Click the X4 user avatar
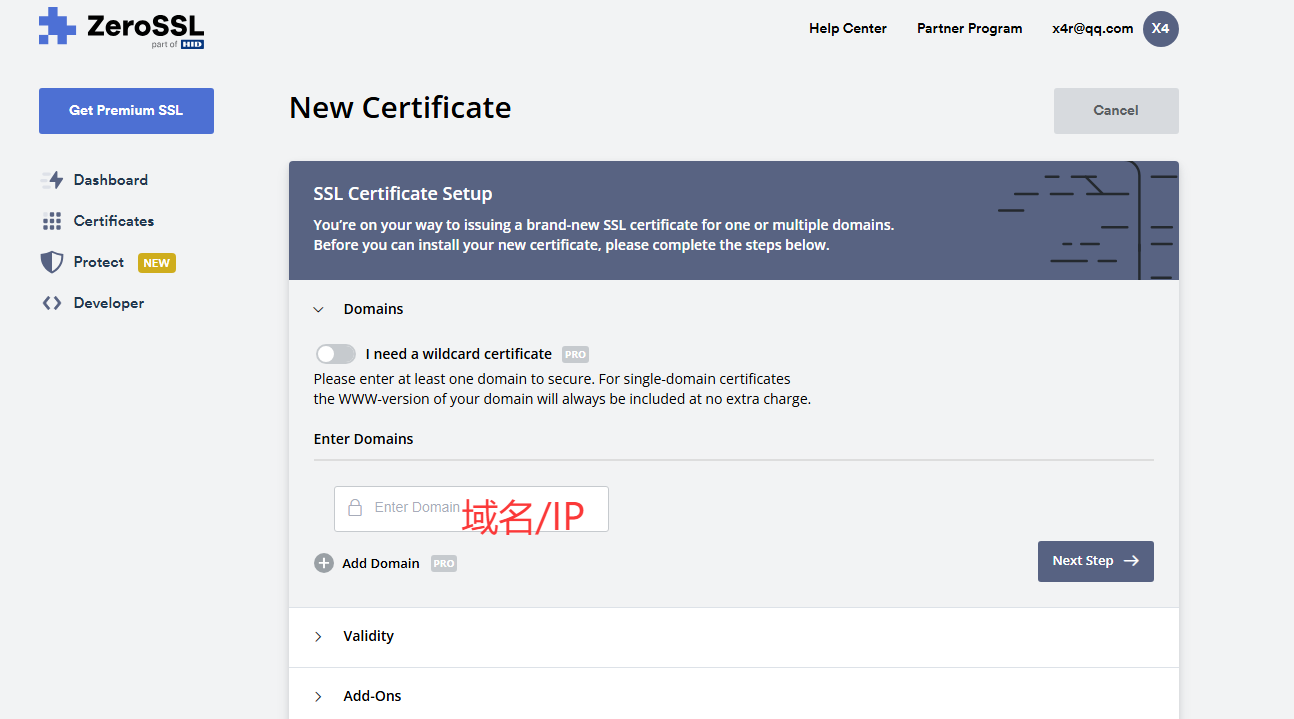 pyautogui.click(x=1160, y=28)
